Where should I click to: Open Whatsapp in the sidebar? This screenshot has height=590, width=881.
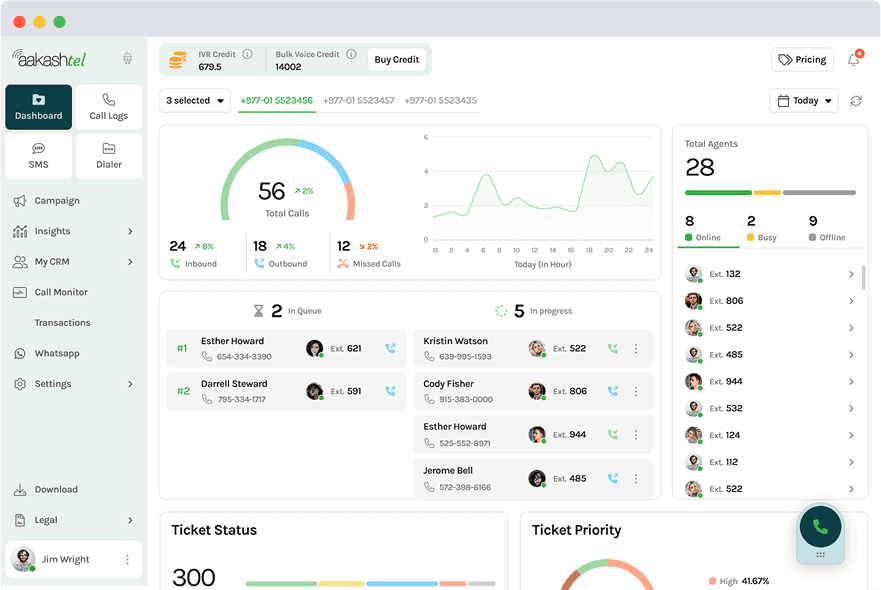(x=57, y=354)
